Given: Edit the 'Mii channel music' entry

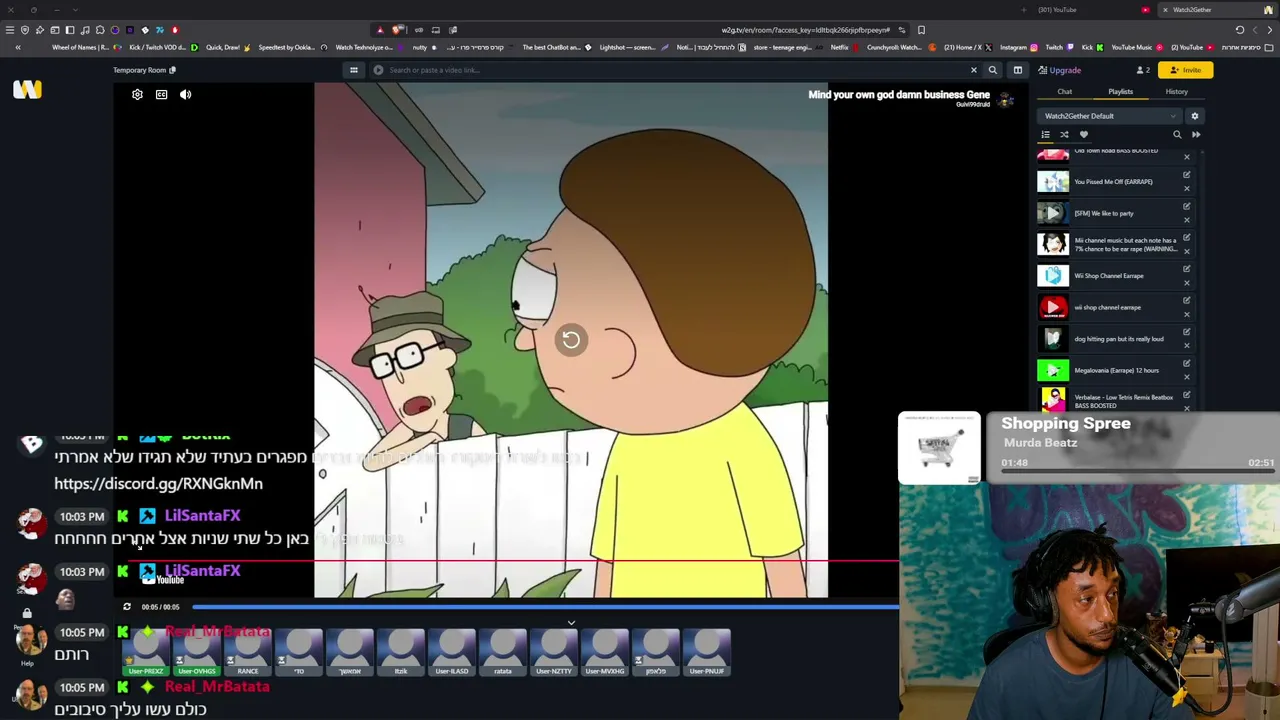Looking at the screenshot, I should click(x=1187, y=238).
